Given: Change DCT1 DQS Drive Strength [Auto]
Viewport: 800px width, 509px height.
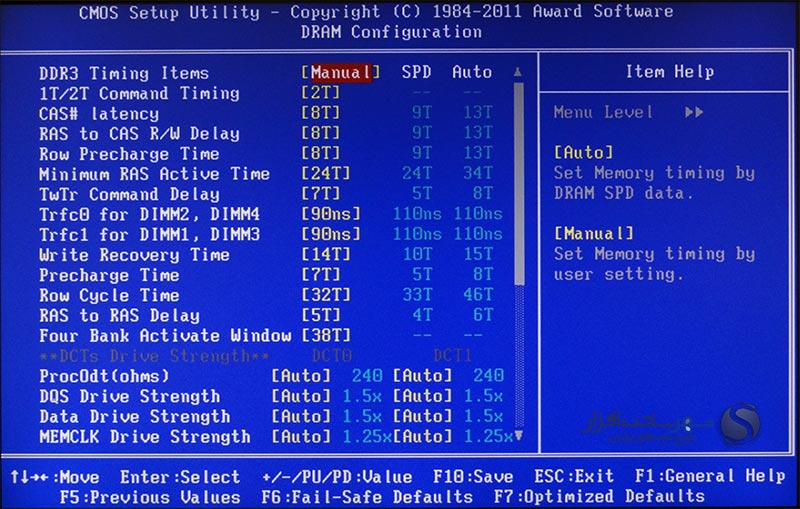Looking at the screenshot, I should pyautogui.click(x=422, y=396).
